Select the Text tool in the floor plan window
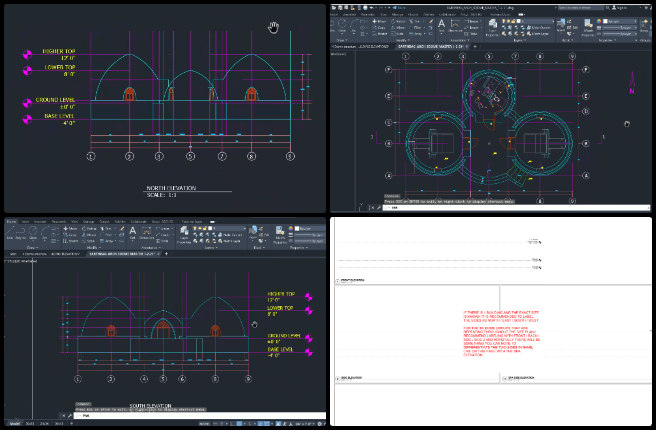 pos(441,26)
